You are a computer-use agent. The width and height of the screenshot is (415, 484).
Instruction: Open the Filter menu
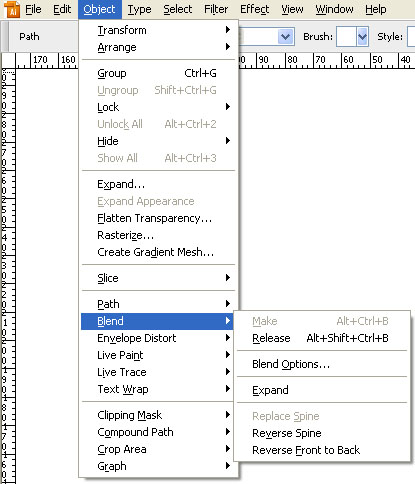tap(216, 9)
